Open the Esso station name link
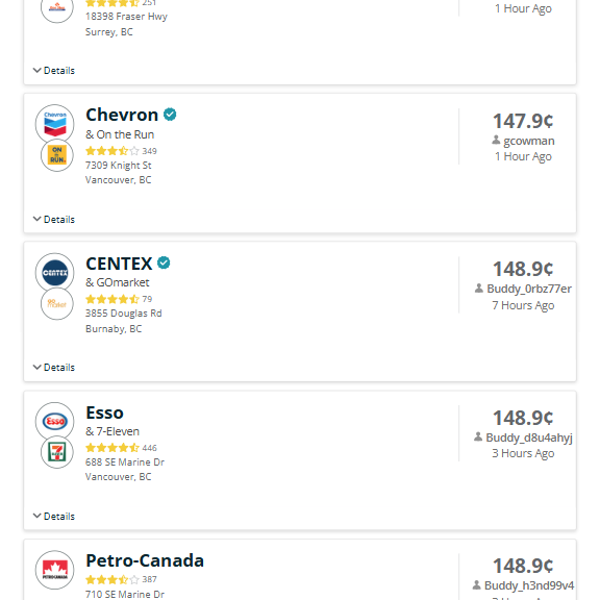This screenshot has width=600, height=600. coord(105,412)
